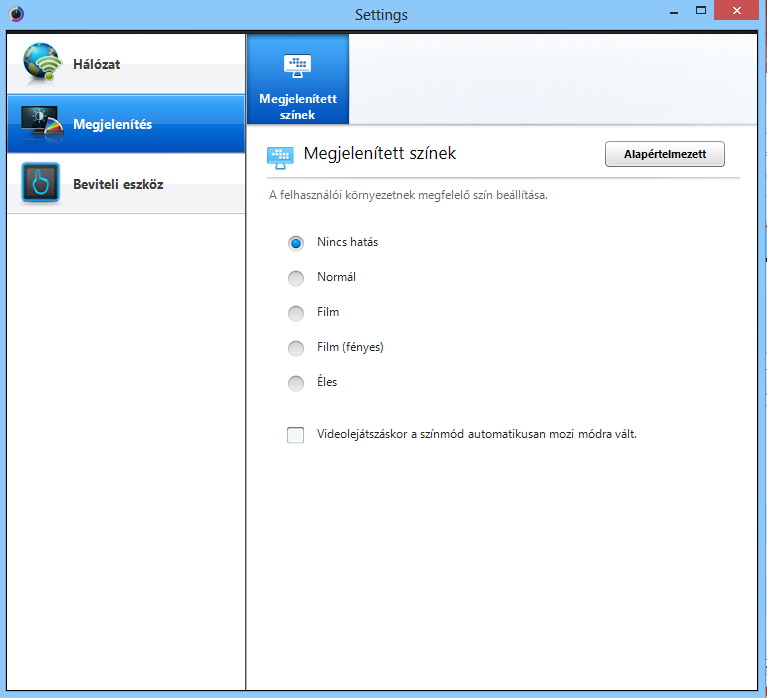This screenshot has height=698, width=767.
Task: Close the Settings window
Action: coord(737,10)
